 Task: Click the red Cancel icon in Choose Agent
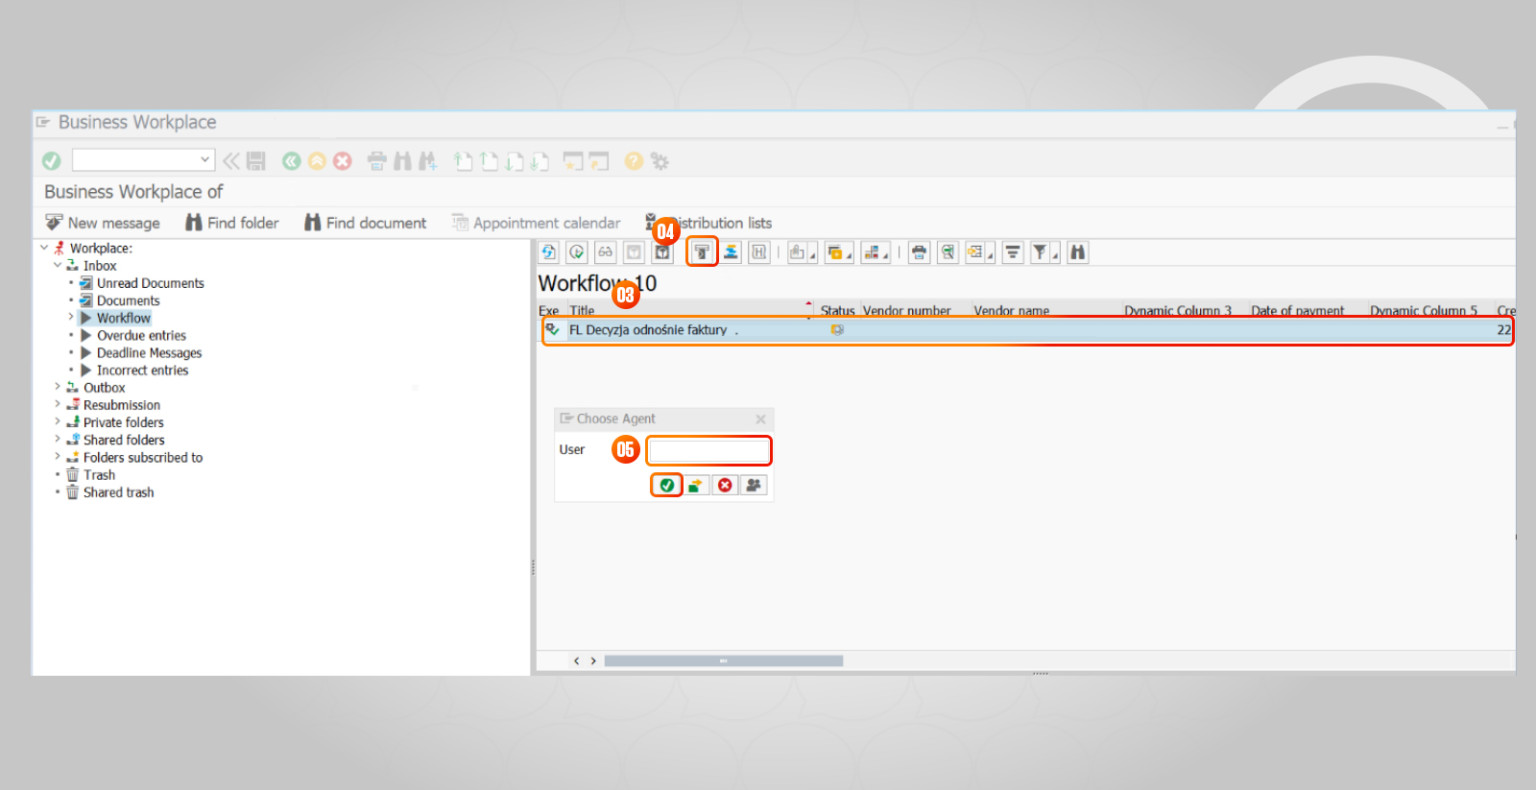pyautogui.click(x=724, y=484)
